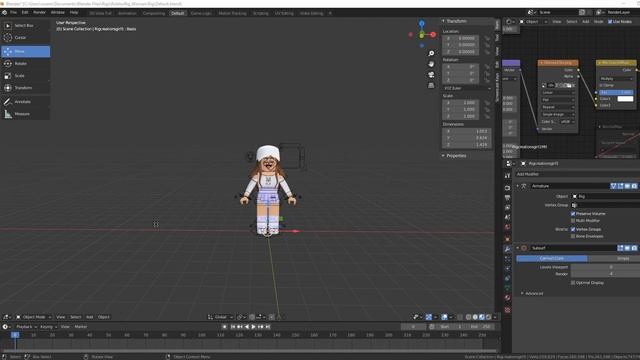This screenshot has height=360, width=640.
Task: Open the Texture properties tab icon
Action: tap(507, 310)
